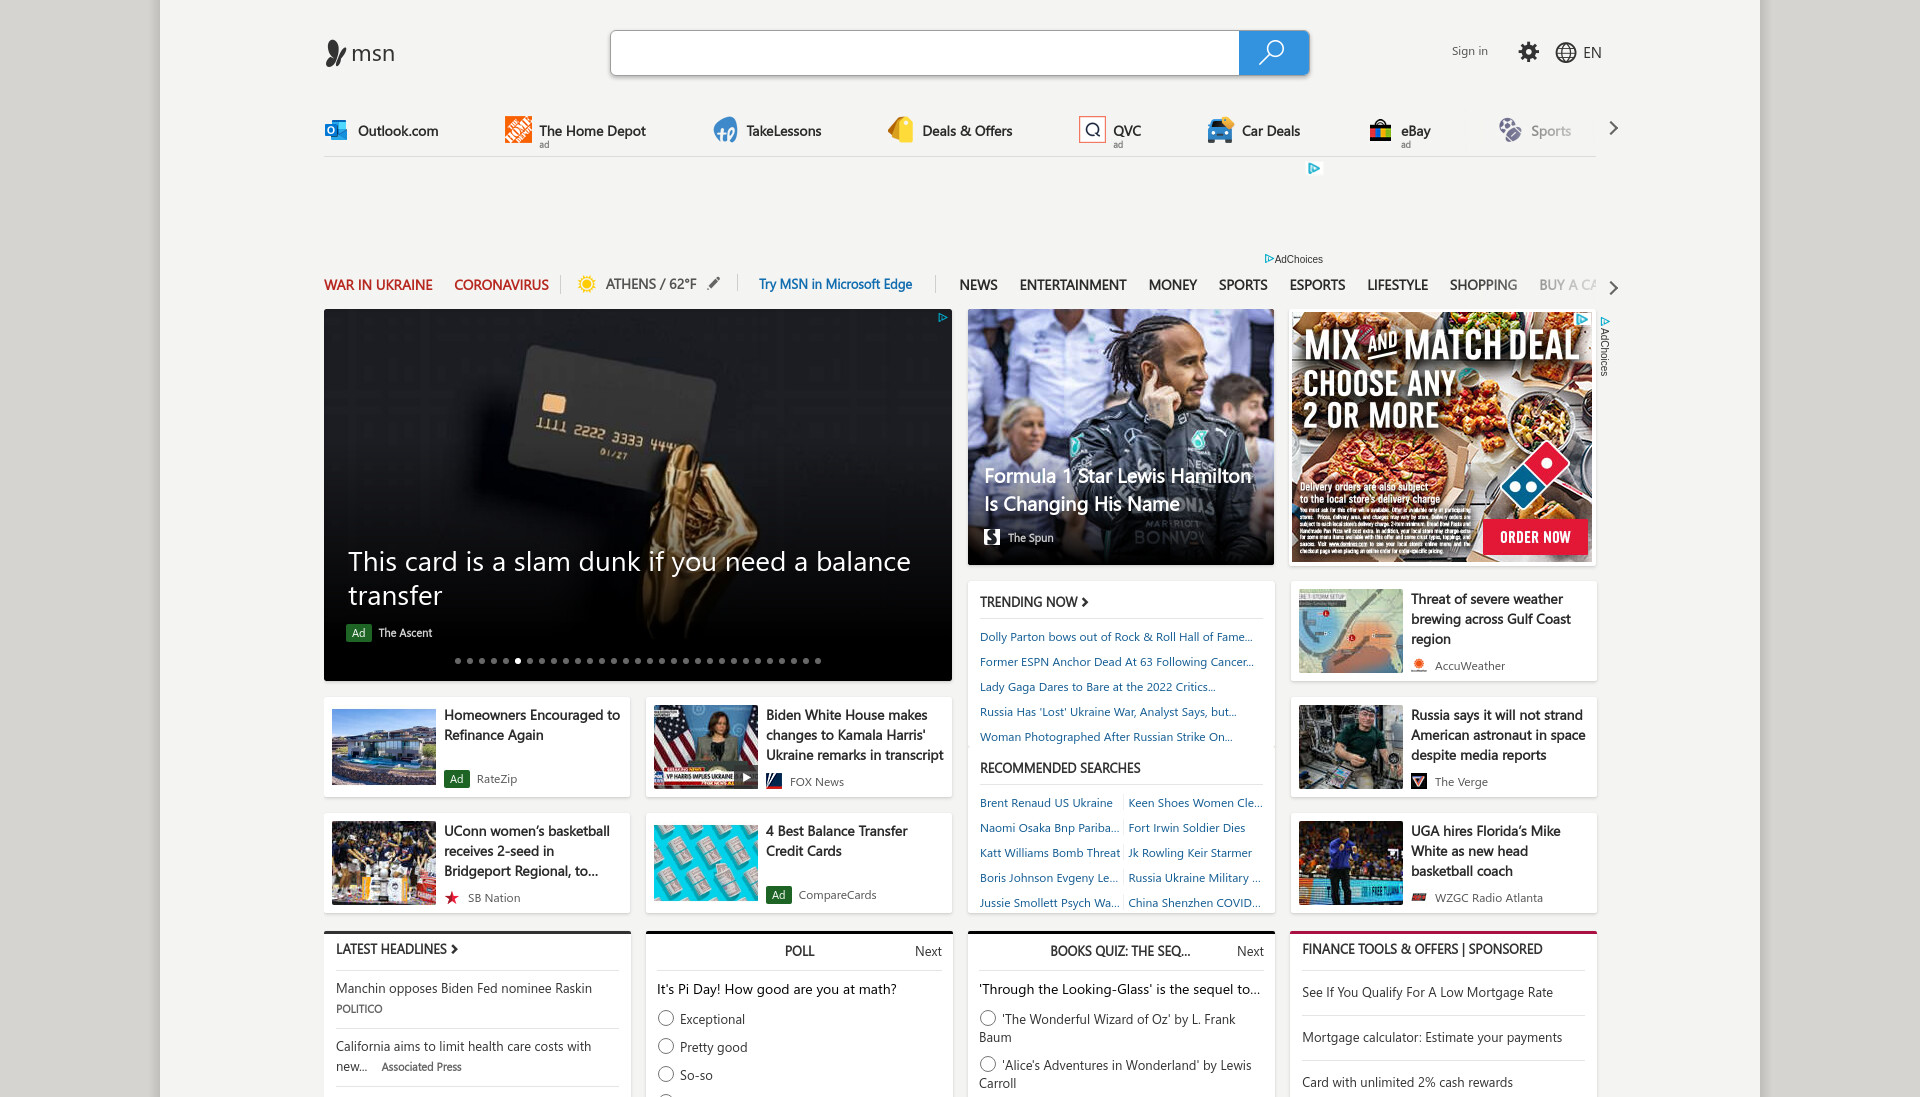Open CORONAVIRUS topic link
This screenshot has width=1920, height=1097.
click(501, 285)
